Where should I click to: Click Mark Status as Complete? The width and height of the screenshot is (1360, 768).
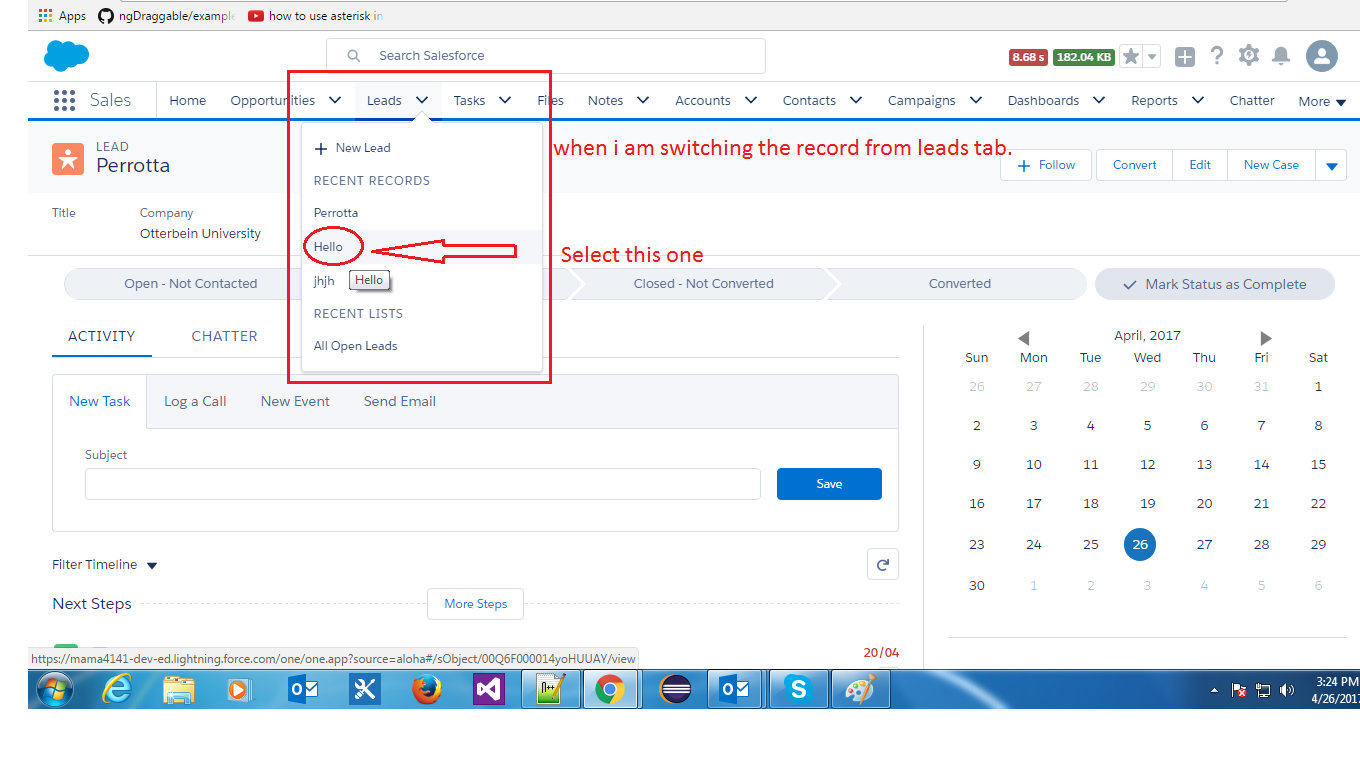[1215, 284]
